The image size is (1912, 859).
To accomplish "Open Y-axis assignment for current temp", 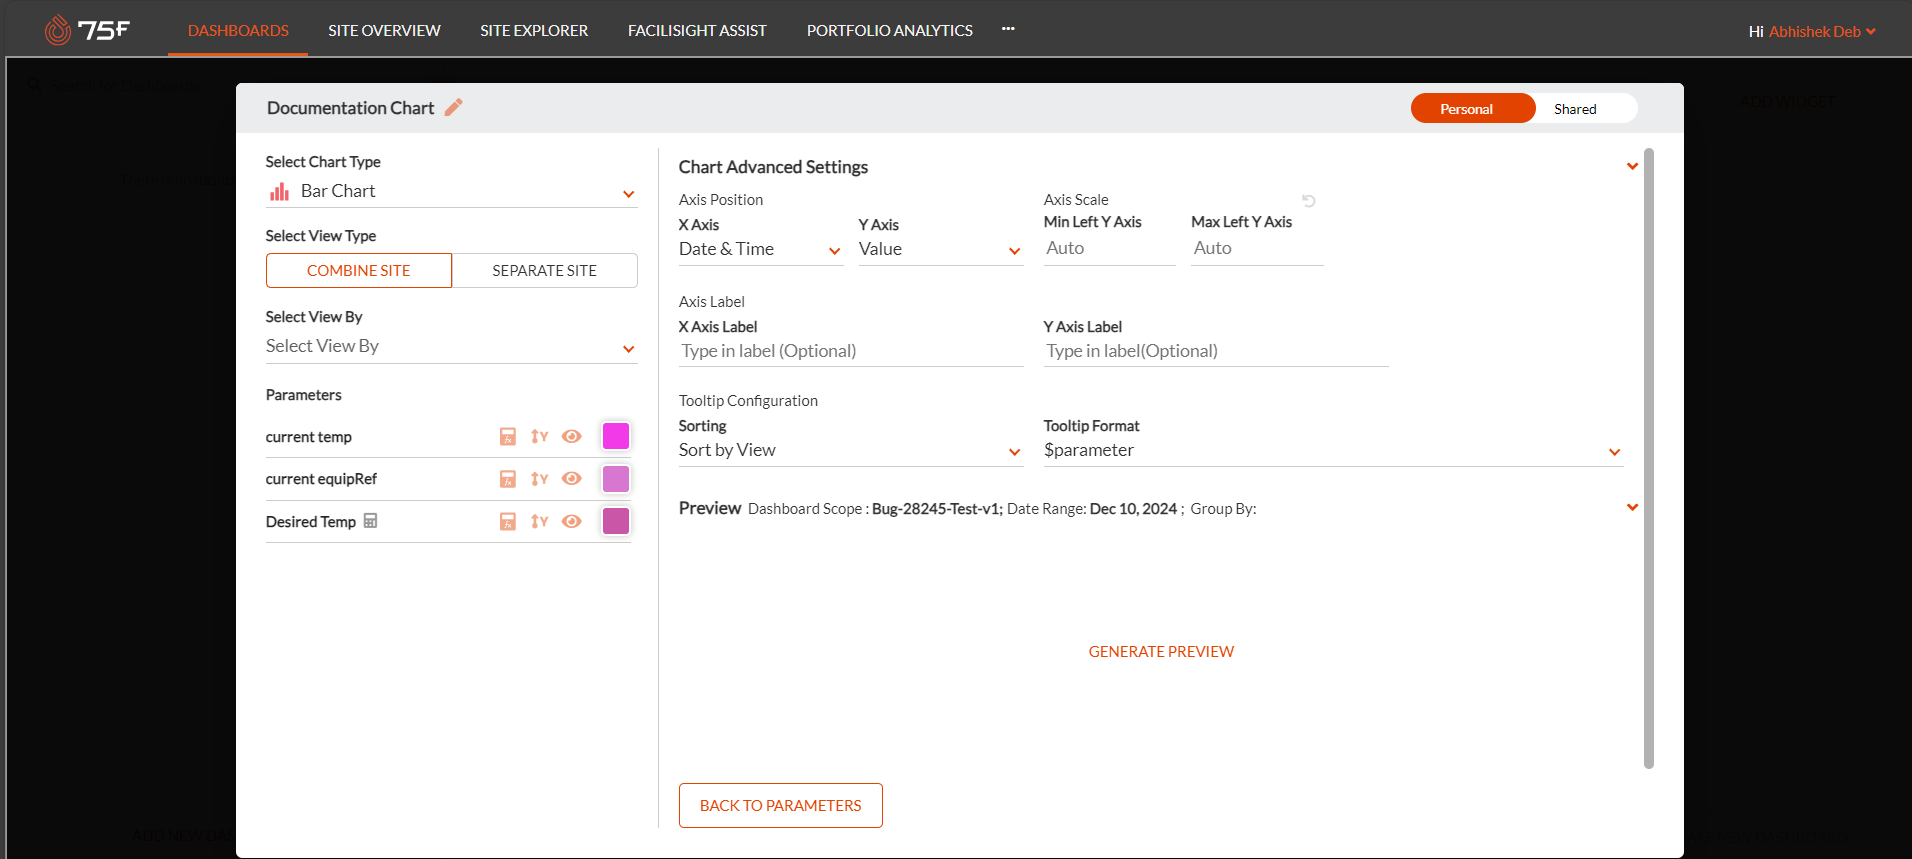I will point(540,436).
